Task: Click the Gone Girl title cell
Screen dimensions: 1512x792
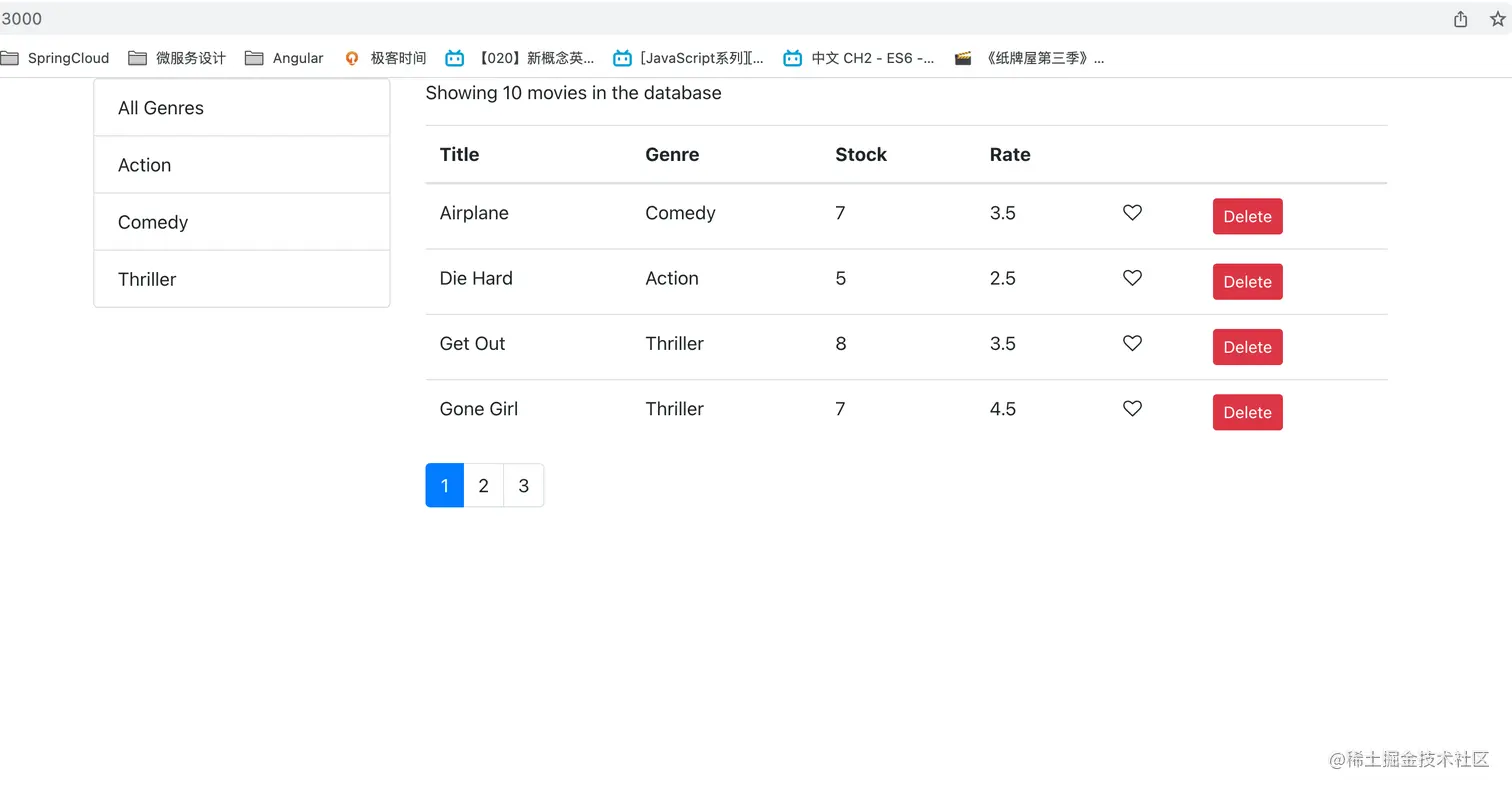Action: click(x=479, y=408)
